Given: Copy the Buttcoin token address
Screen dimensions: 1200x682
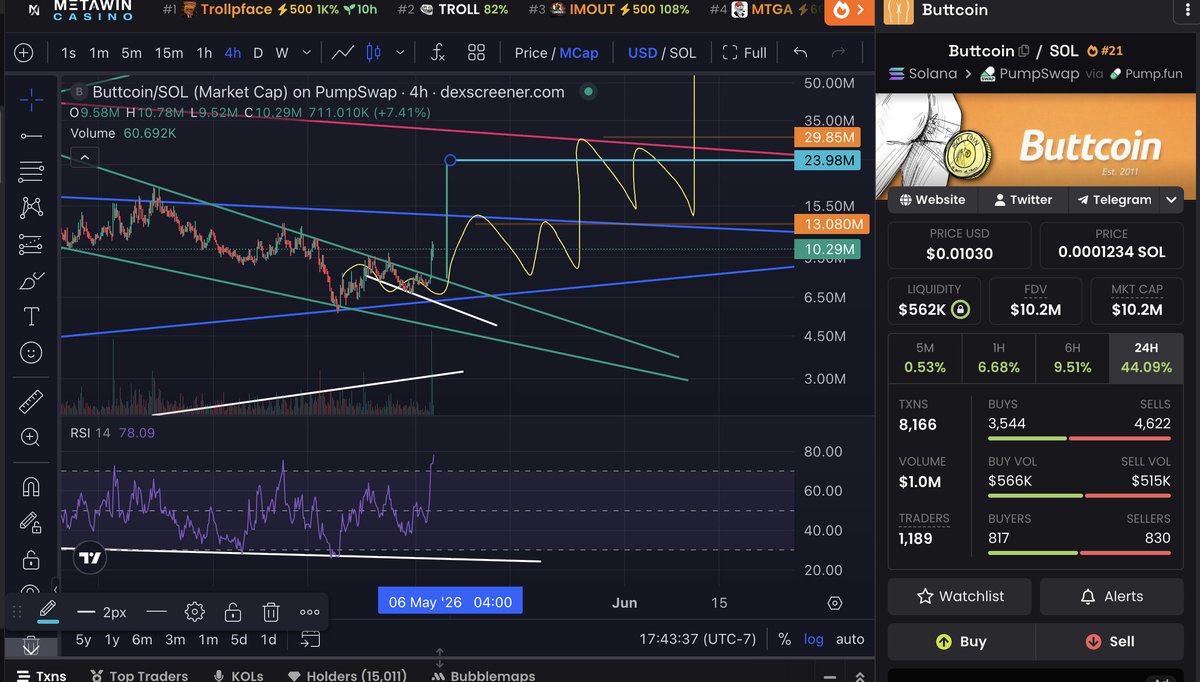Looking at the screenshot, I should (x=1024, y=51).
